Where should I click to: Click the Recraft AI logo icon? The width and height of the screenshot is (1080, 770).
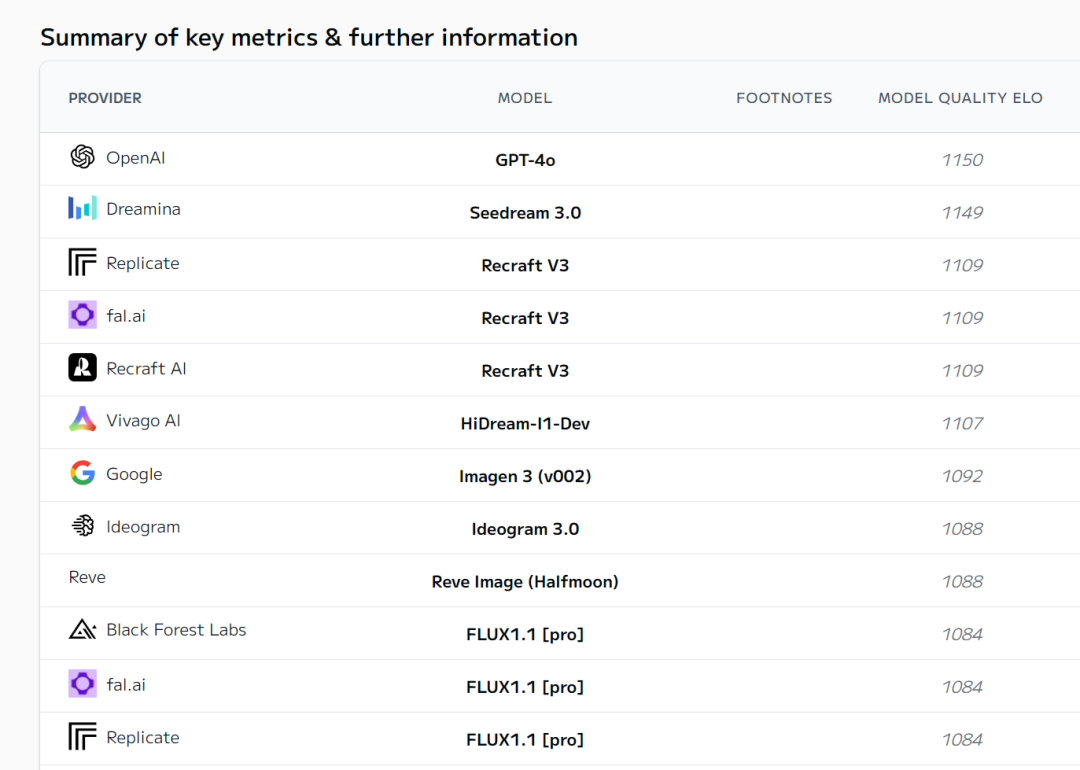82,368
